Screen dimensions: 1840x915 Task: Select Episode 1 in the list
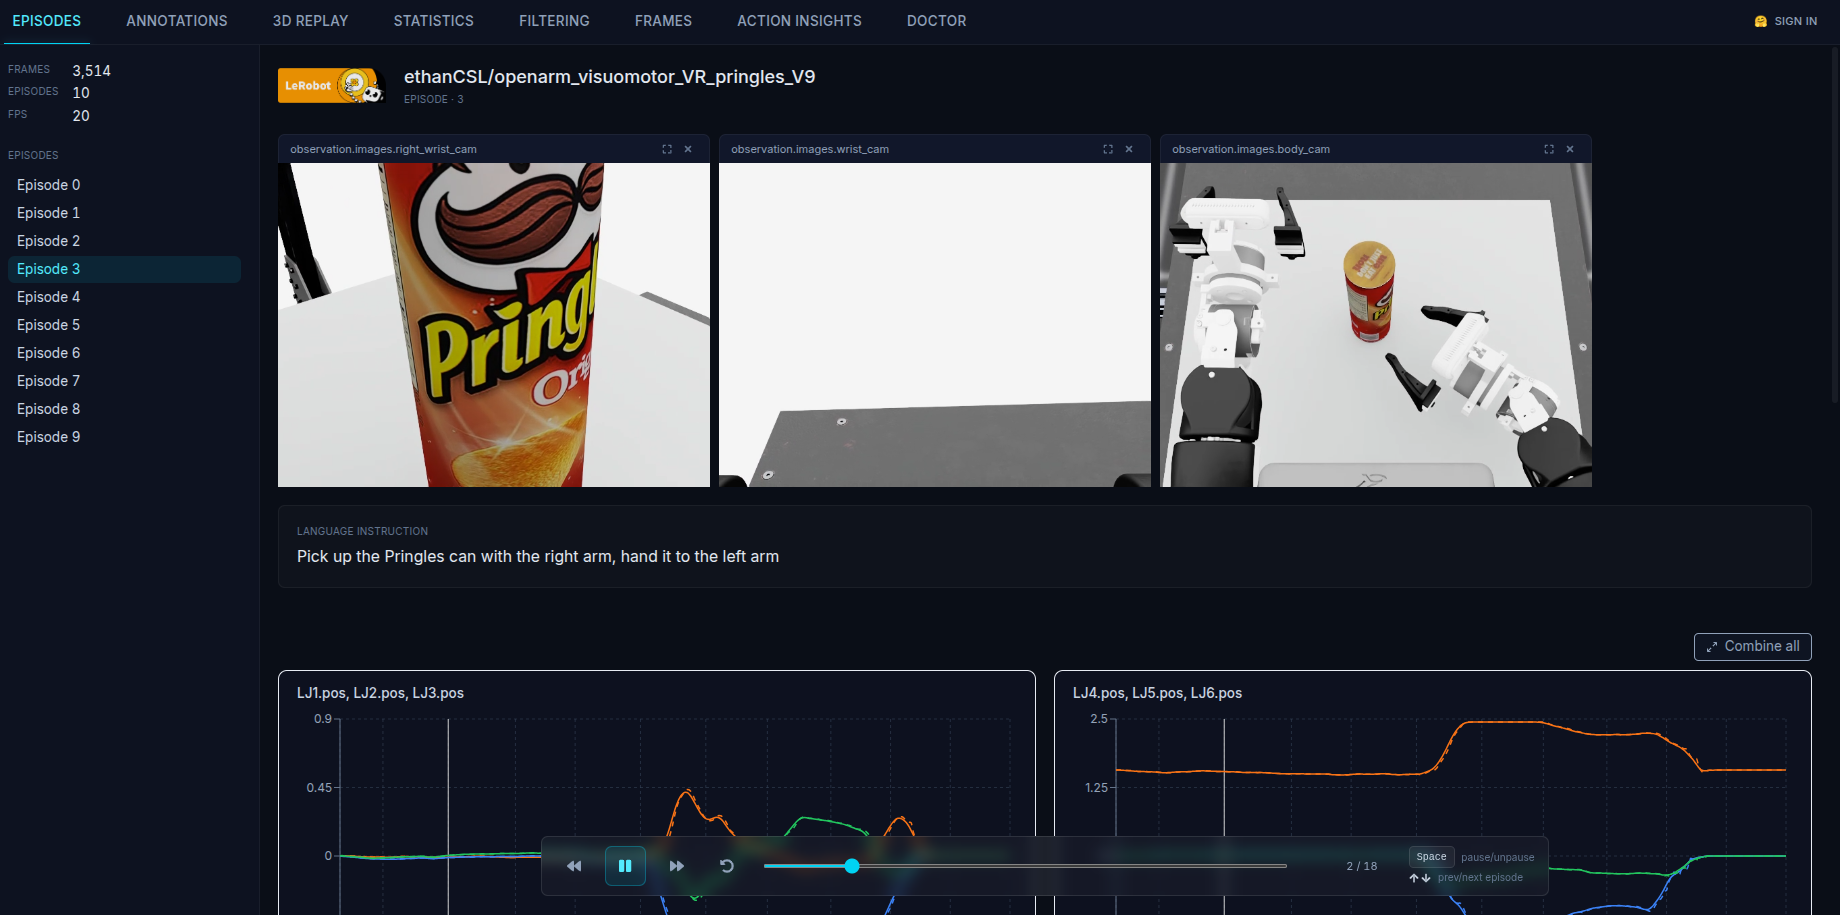pyautogui.click(x=124, y=213)
